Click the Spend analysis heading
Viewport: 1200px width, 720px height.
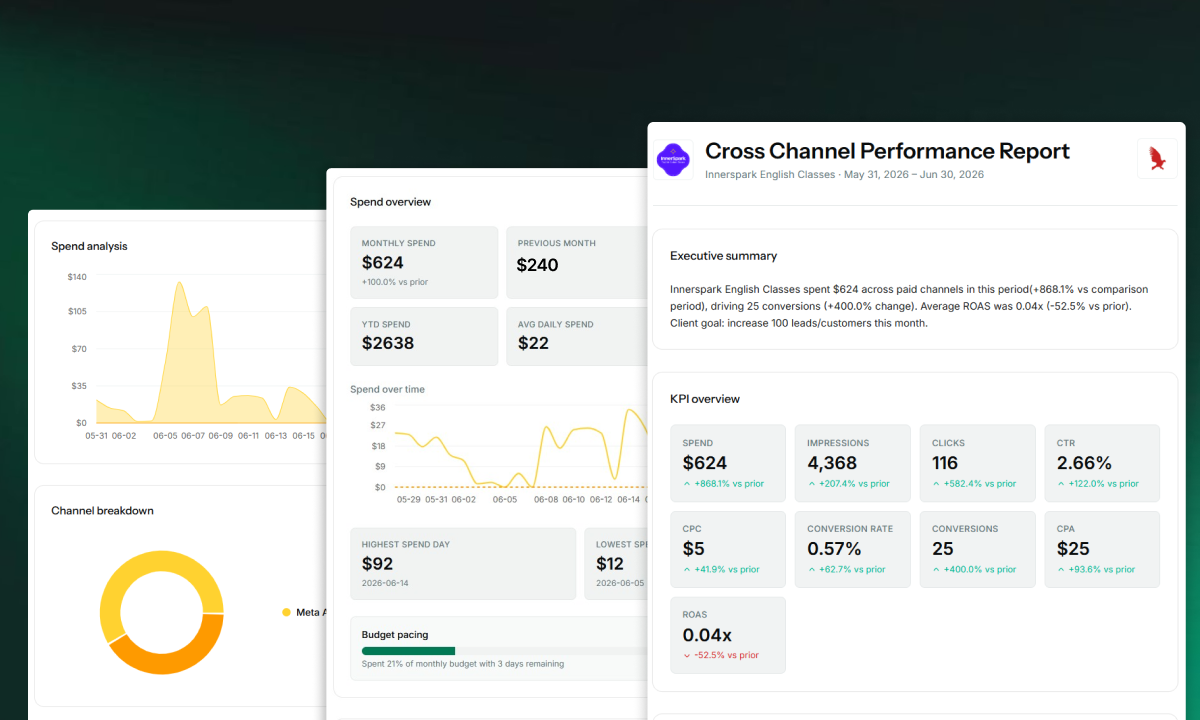tap(89, 246)
